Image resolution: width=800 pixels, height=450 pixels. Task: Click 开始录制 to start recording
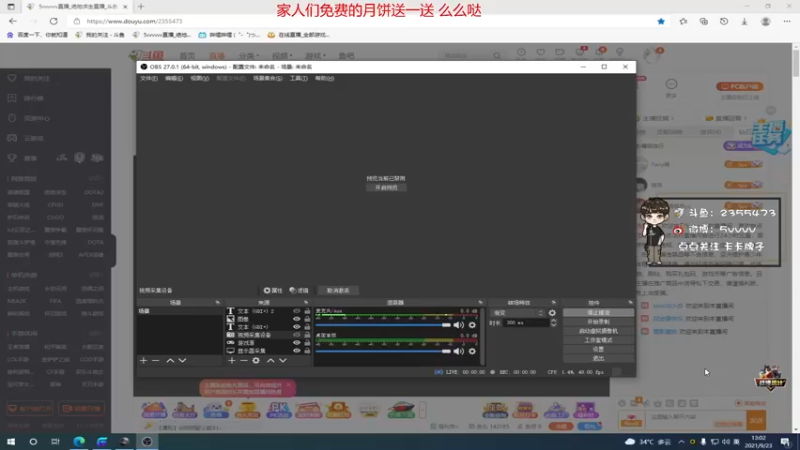pos(598,322)
